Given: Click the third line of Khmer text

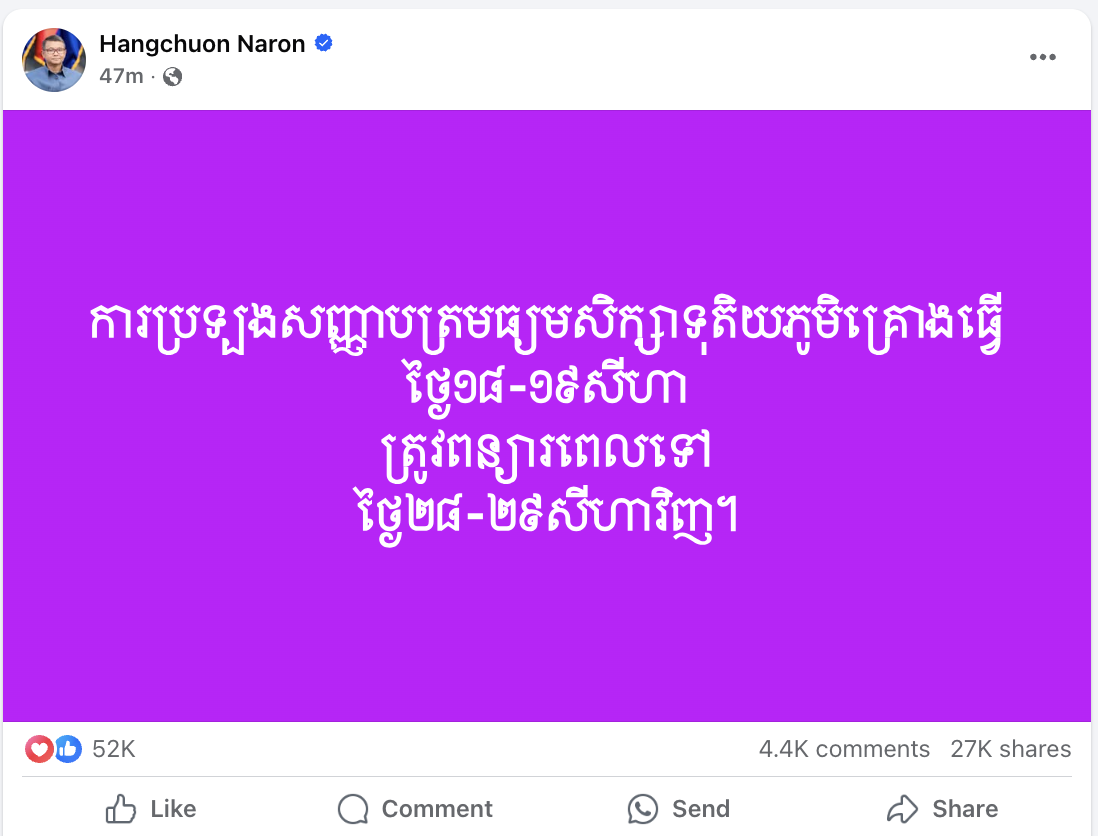Looking at the screenshot, I should [x=546, y=453].
